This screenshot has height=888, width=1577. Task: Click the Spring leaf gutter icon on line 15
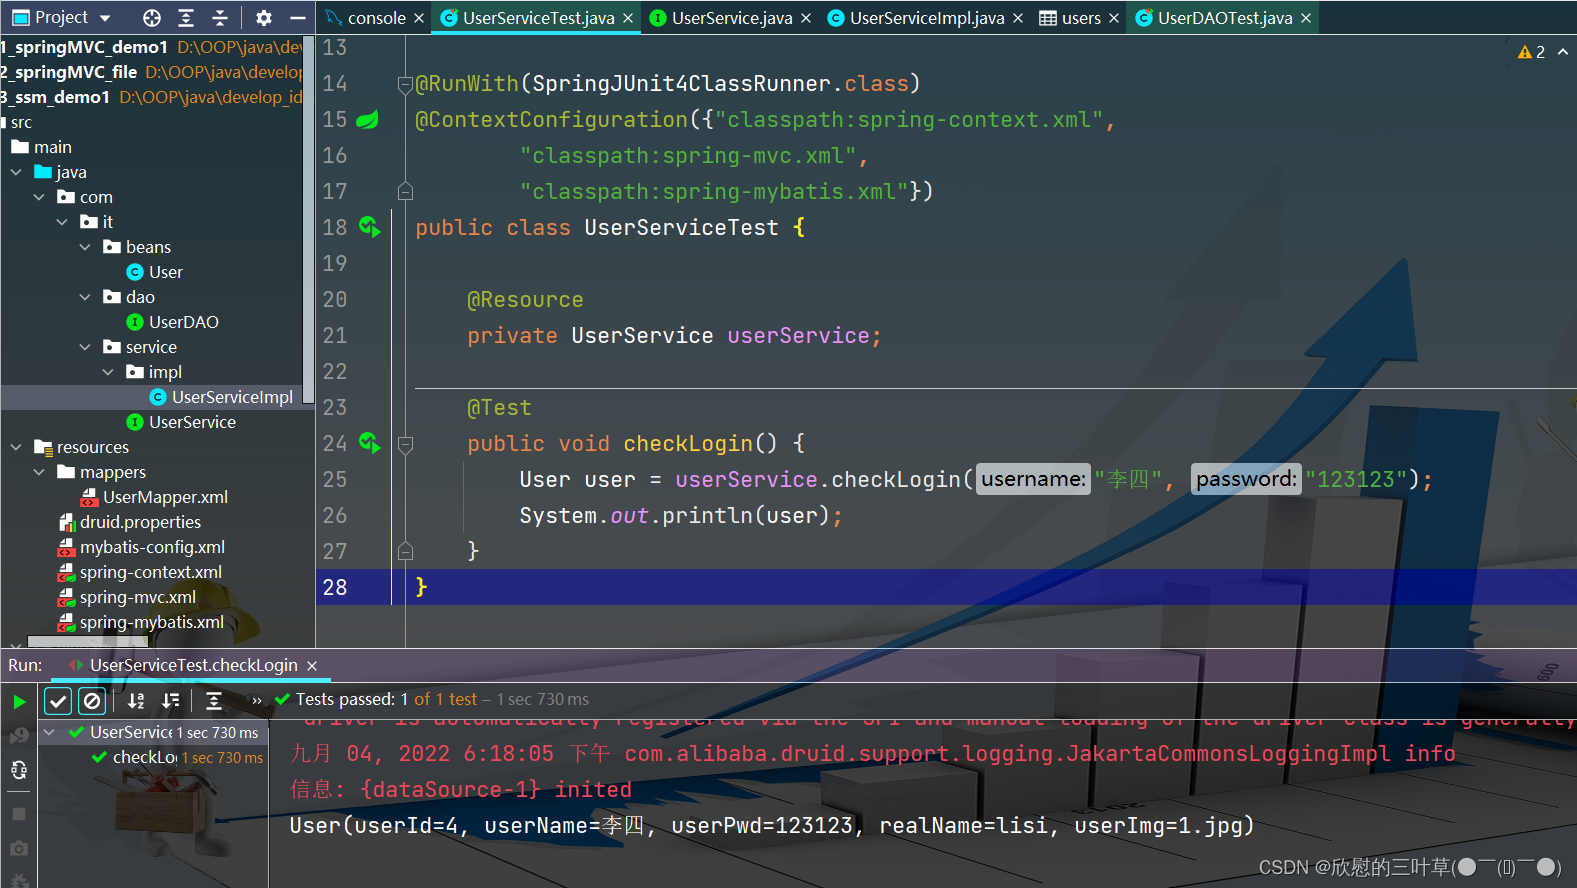tap(368, 119)
